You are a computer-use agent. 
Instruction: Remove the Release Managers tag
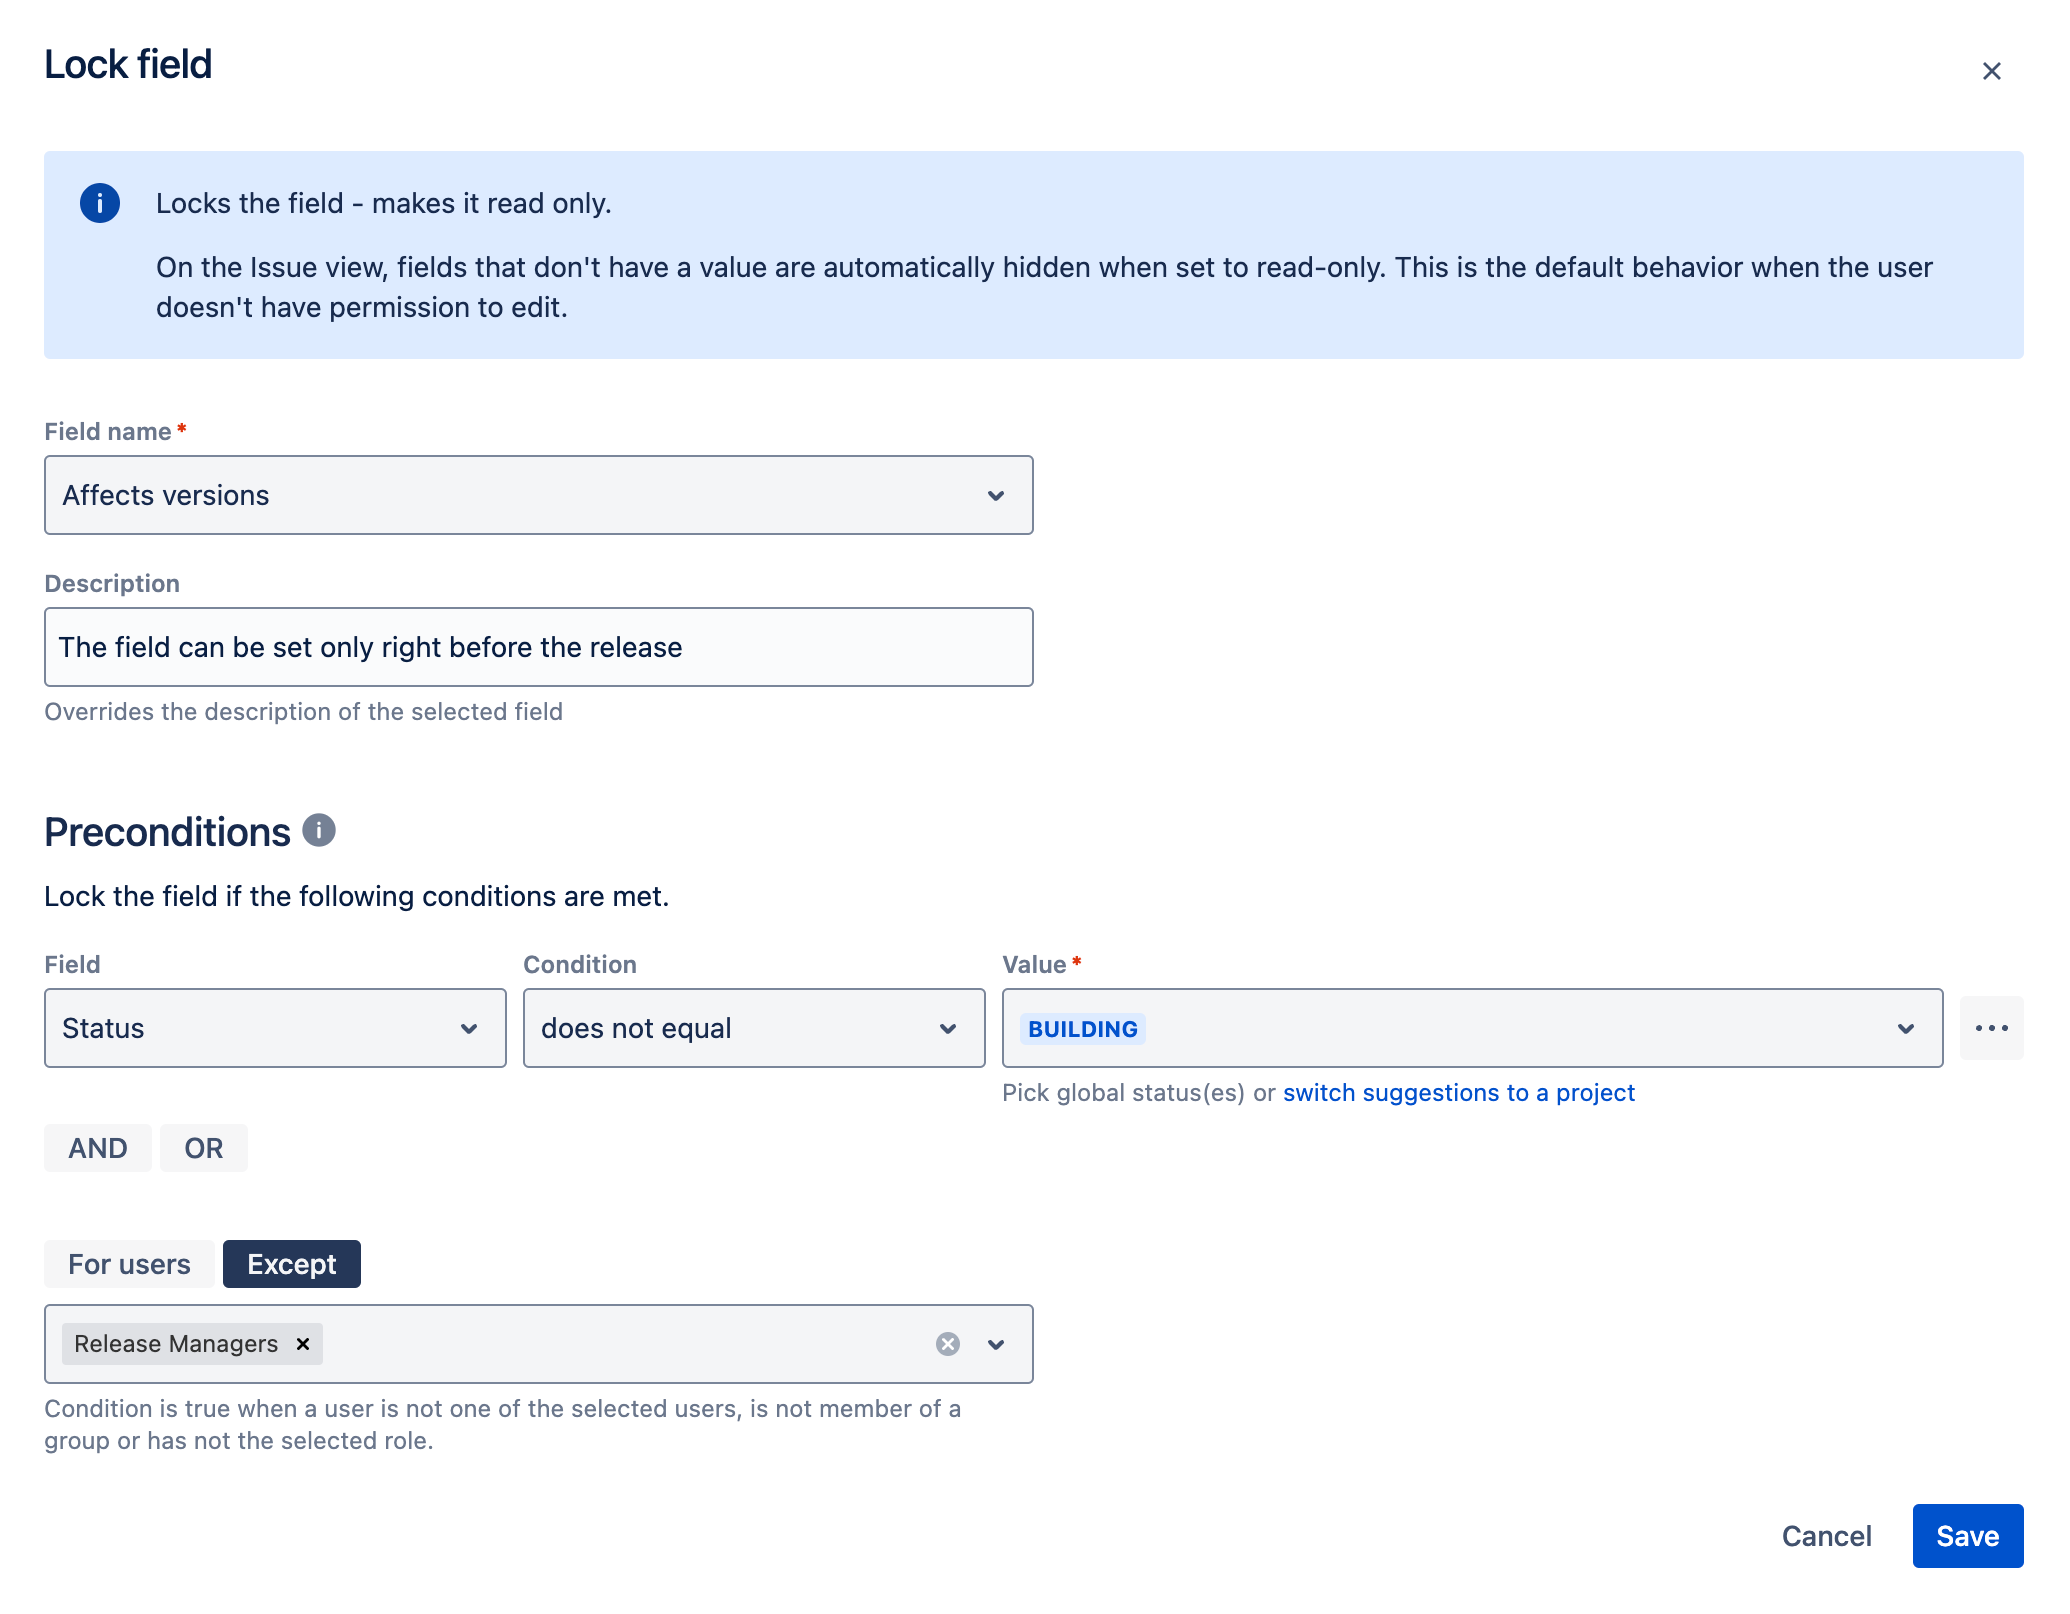pos(303,1344)
